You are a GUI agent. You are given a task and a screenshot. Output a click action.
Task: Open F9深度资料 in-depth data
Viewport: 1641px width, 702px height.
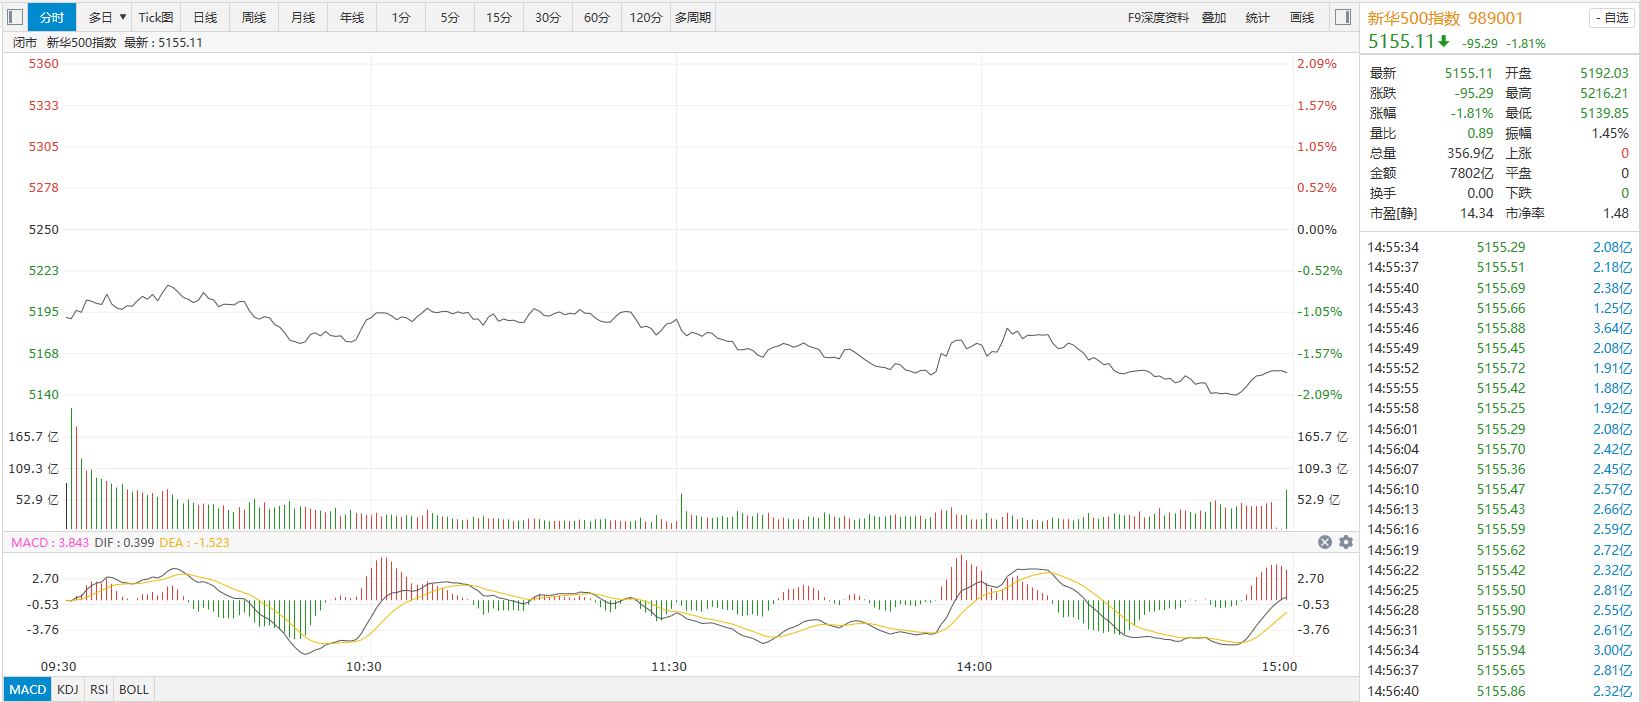click(1158, 17)
